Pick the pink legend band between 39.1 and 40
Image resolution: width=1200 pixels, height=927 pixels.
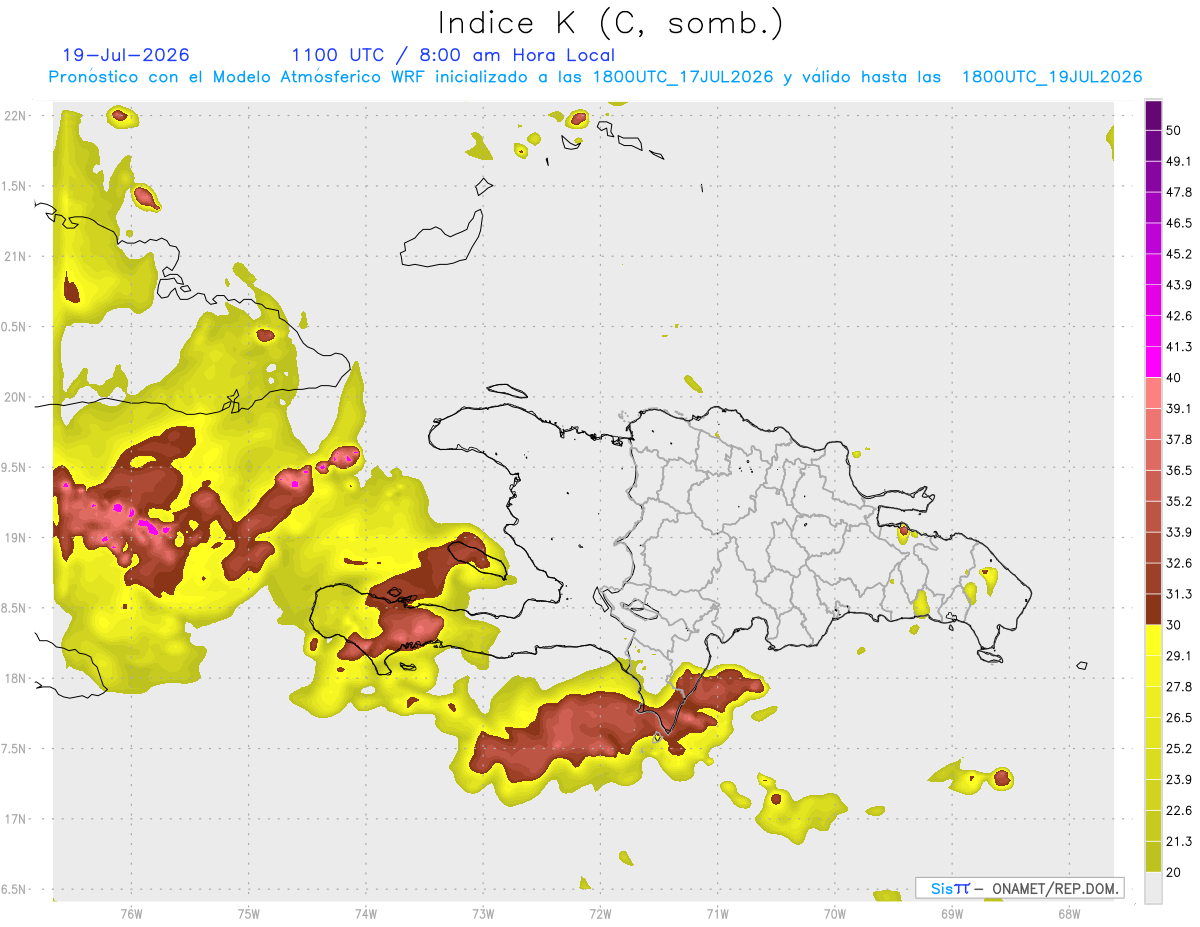[x=1154, y=393]
